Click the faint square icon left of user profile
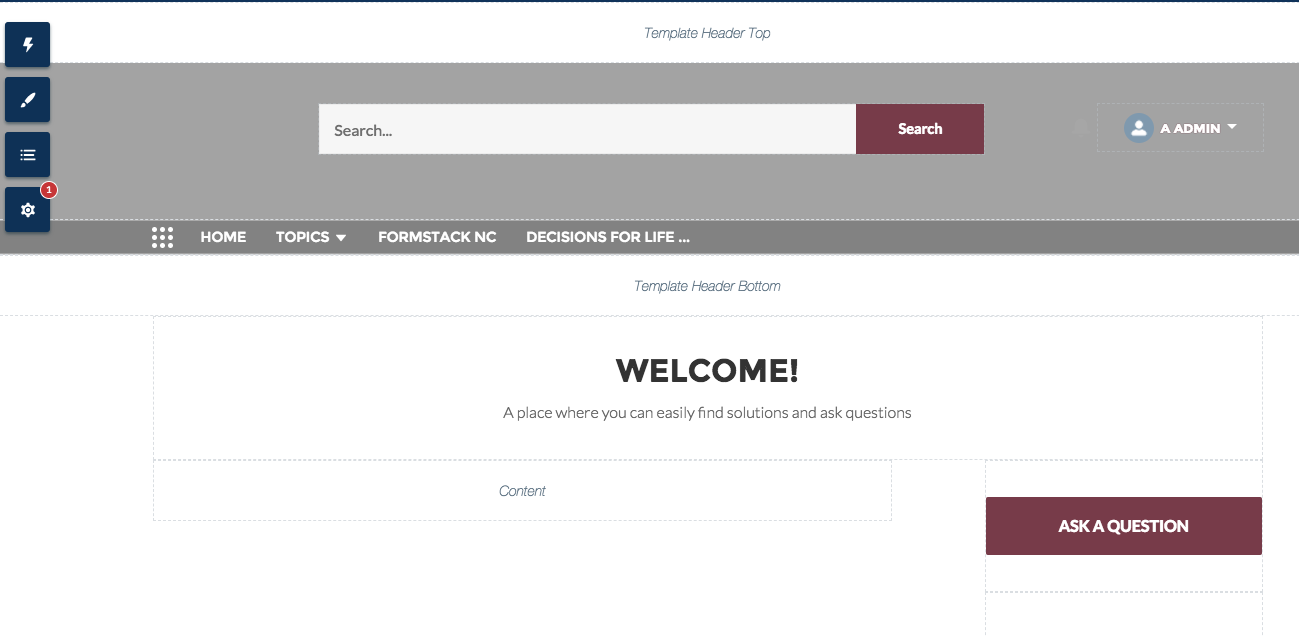1299x636 pixels. [1080, 127]
